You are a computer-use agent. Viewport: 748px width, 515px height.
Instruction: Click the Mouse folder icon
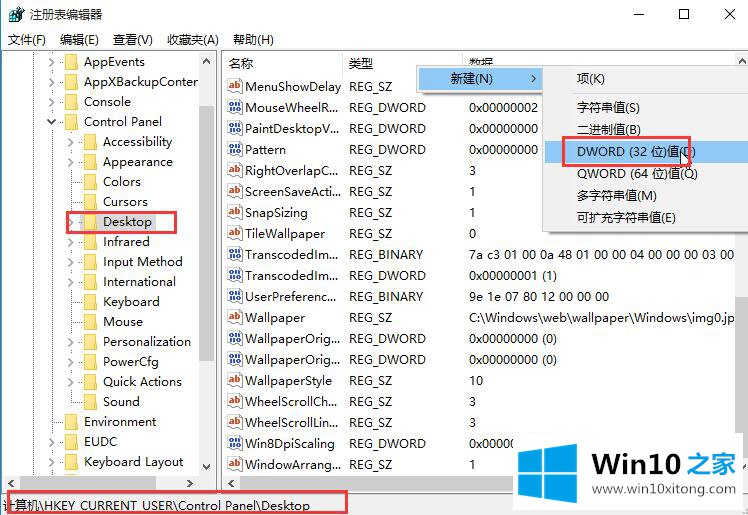point(90,322)
